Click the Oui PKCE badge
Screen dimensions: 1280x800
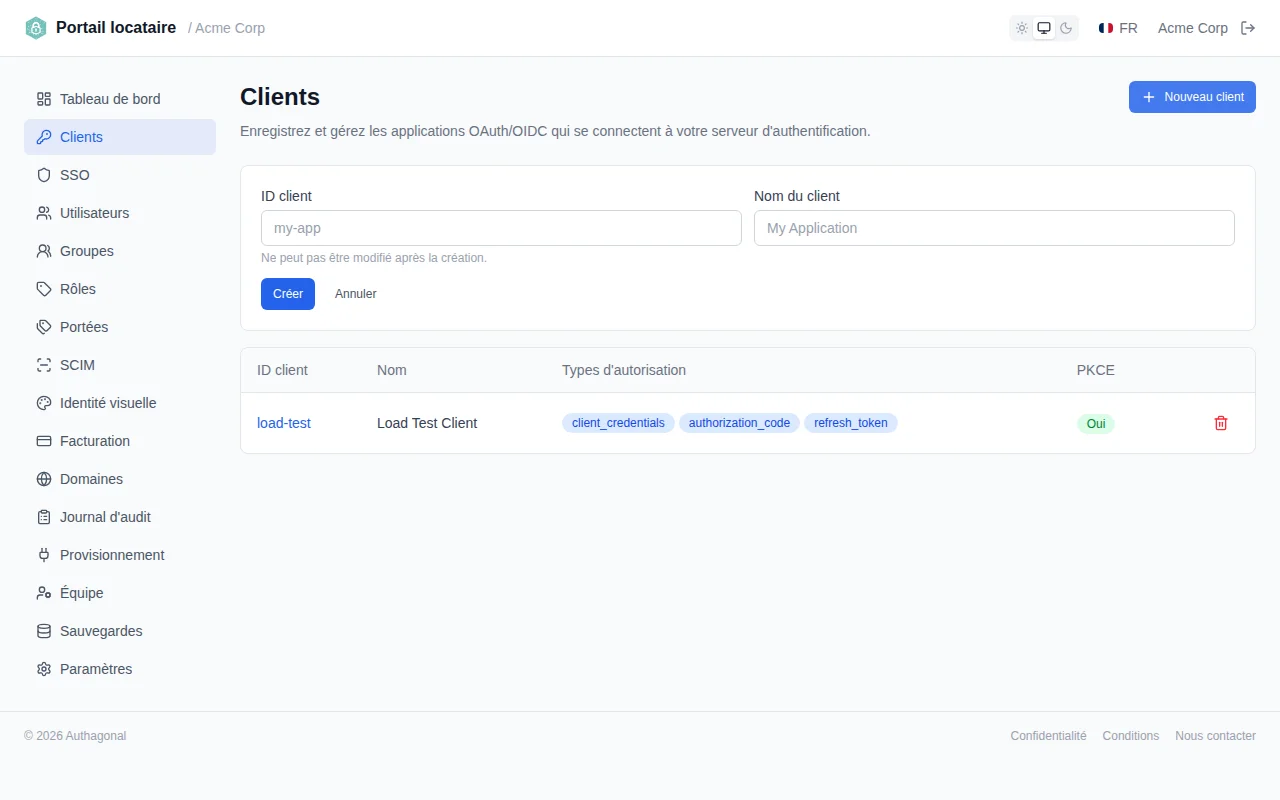coord(1096,424)
